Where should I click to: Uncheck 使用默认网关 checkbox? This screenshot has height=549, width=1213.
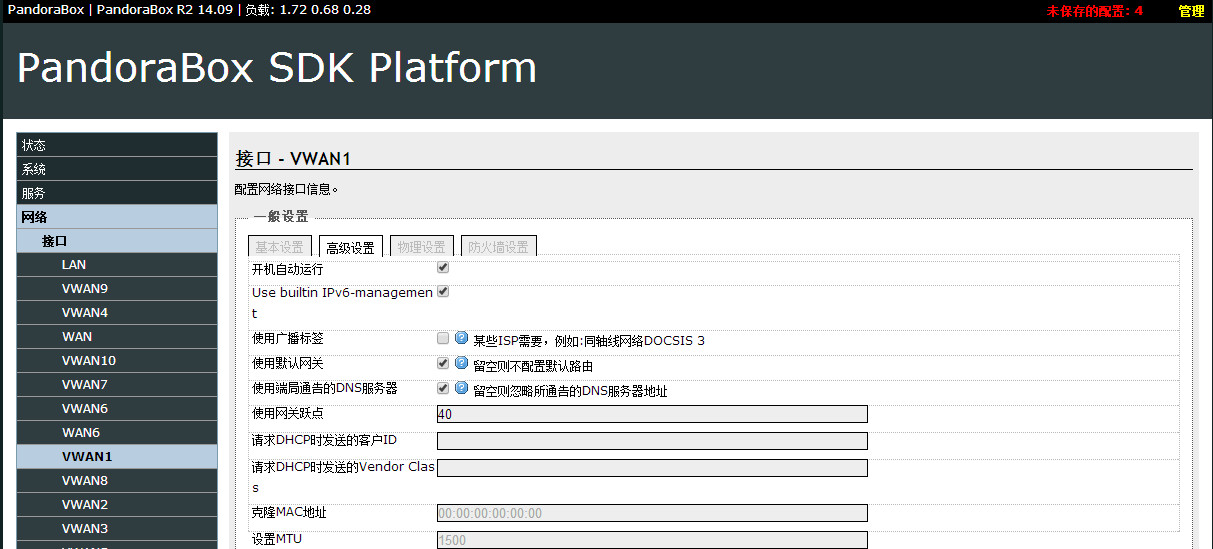click(x=443, y=364)
